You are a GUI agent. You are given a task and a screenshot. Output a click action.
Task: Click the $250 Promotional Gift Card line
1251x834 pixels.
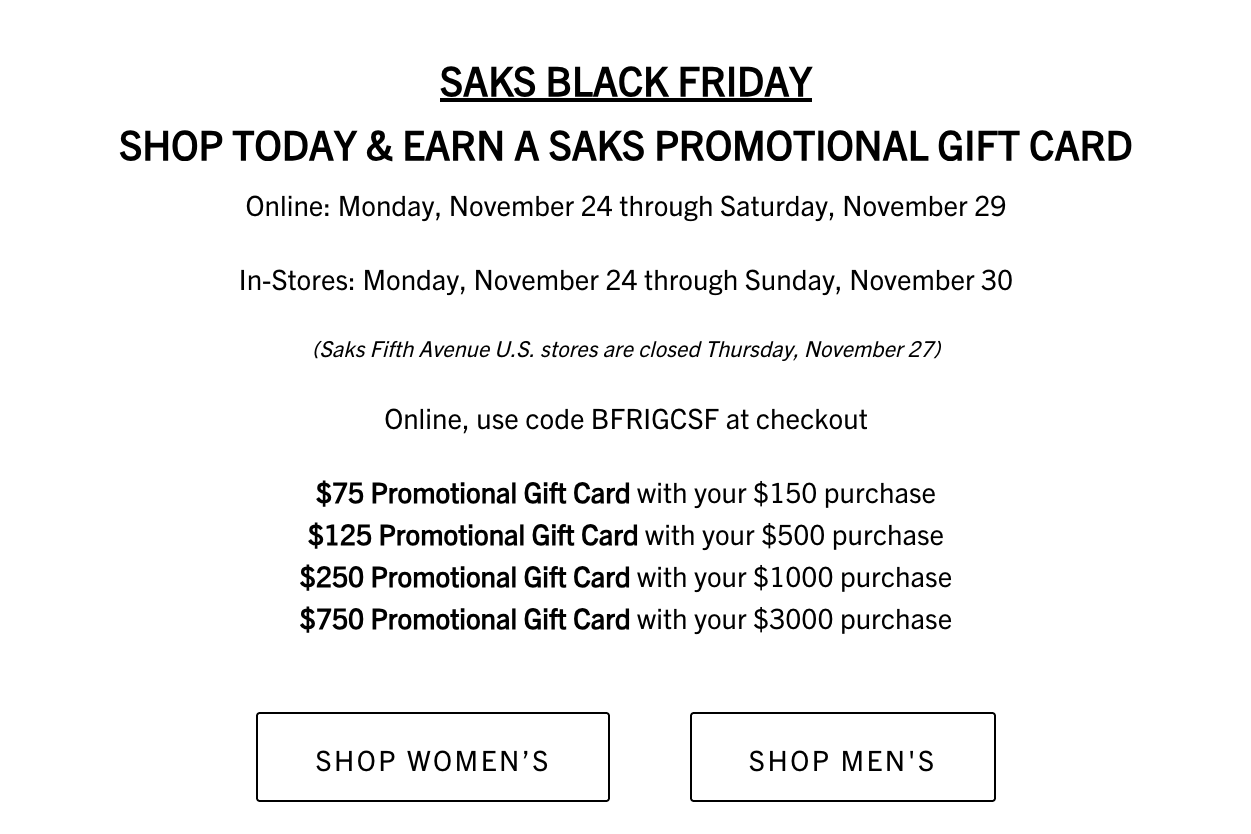pyautogui.click(x=625, y=577)
